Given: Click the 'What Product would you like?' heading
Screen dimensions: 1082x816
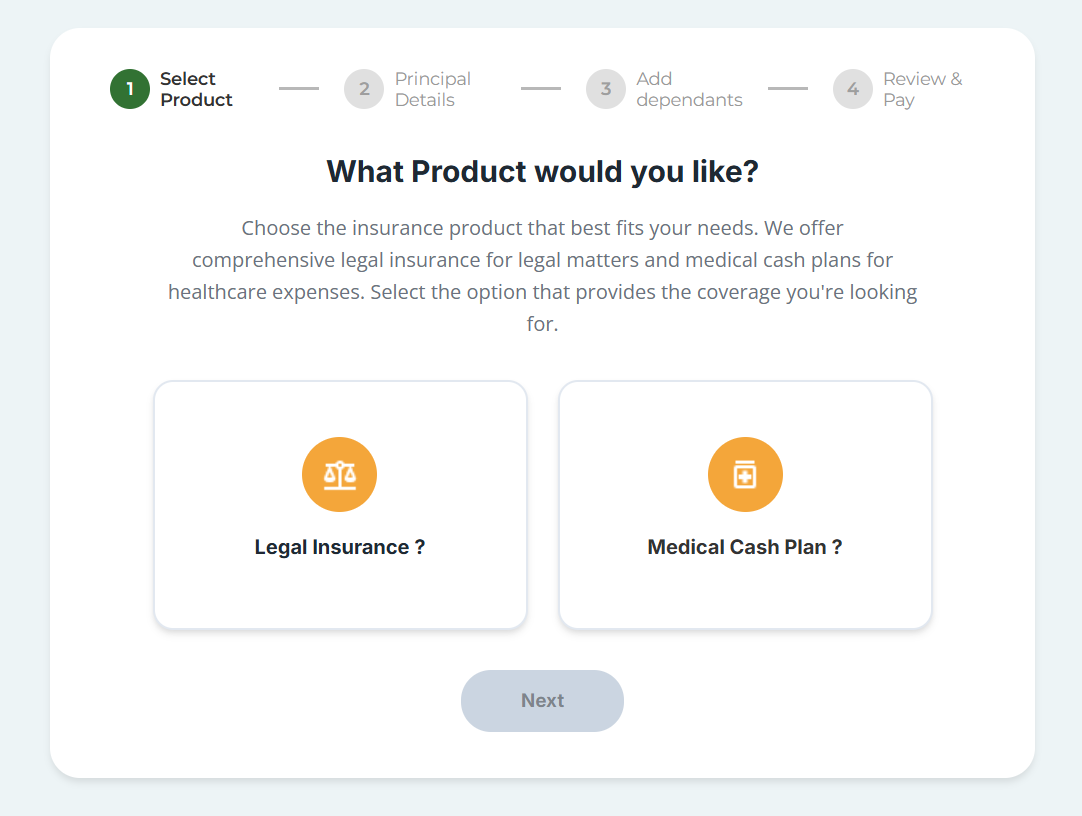Looking at the screenshot, I should coord(542,172).
